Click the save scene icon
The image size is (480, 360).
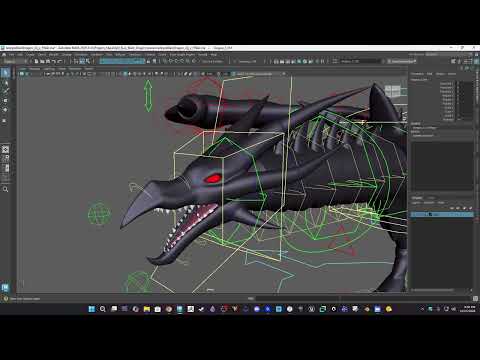48,61
